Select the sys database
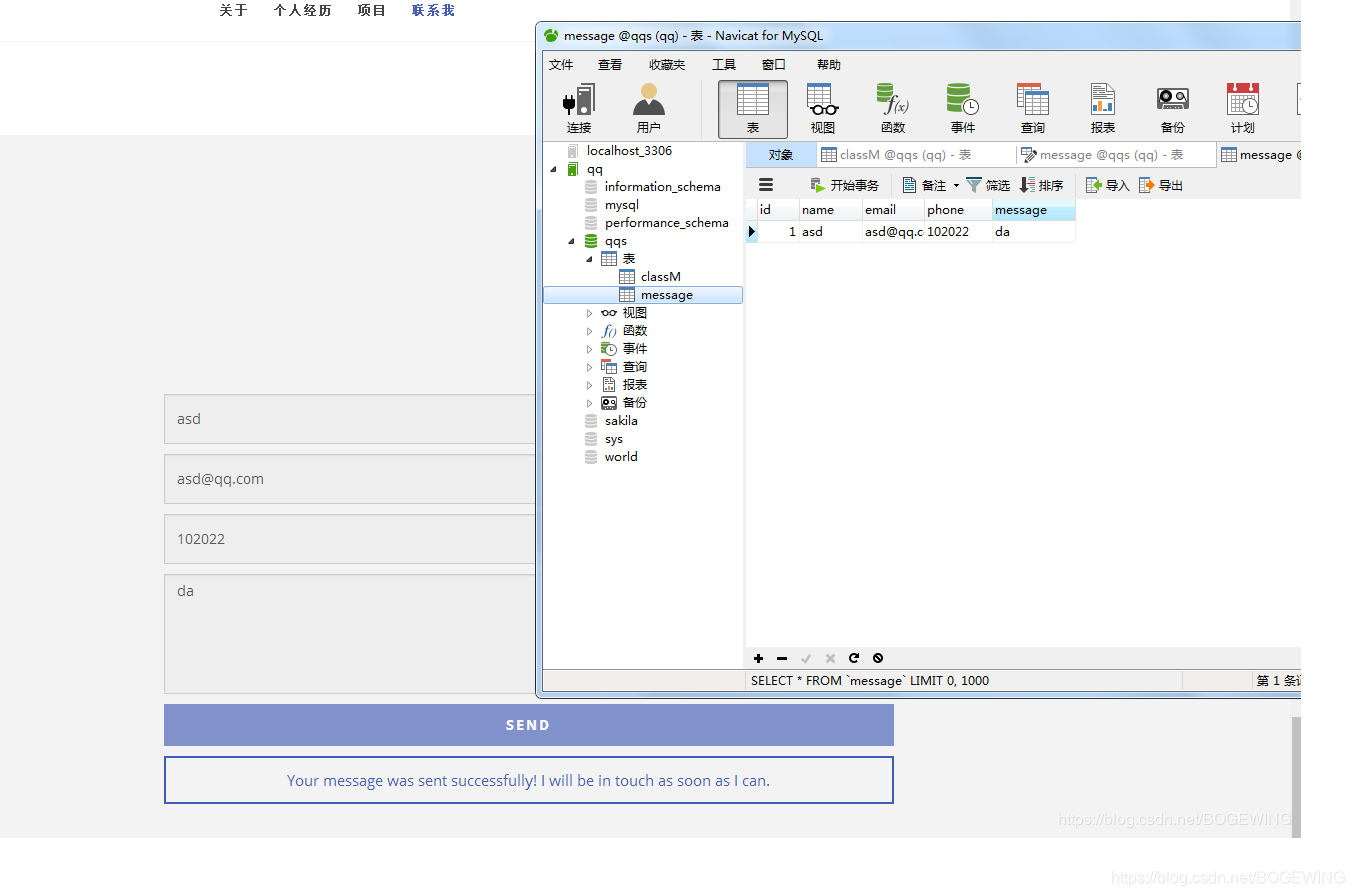 coord(613,439)
